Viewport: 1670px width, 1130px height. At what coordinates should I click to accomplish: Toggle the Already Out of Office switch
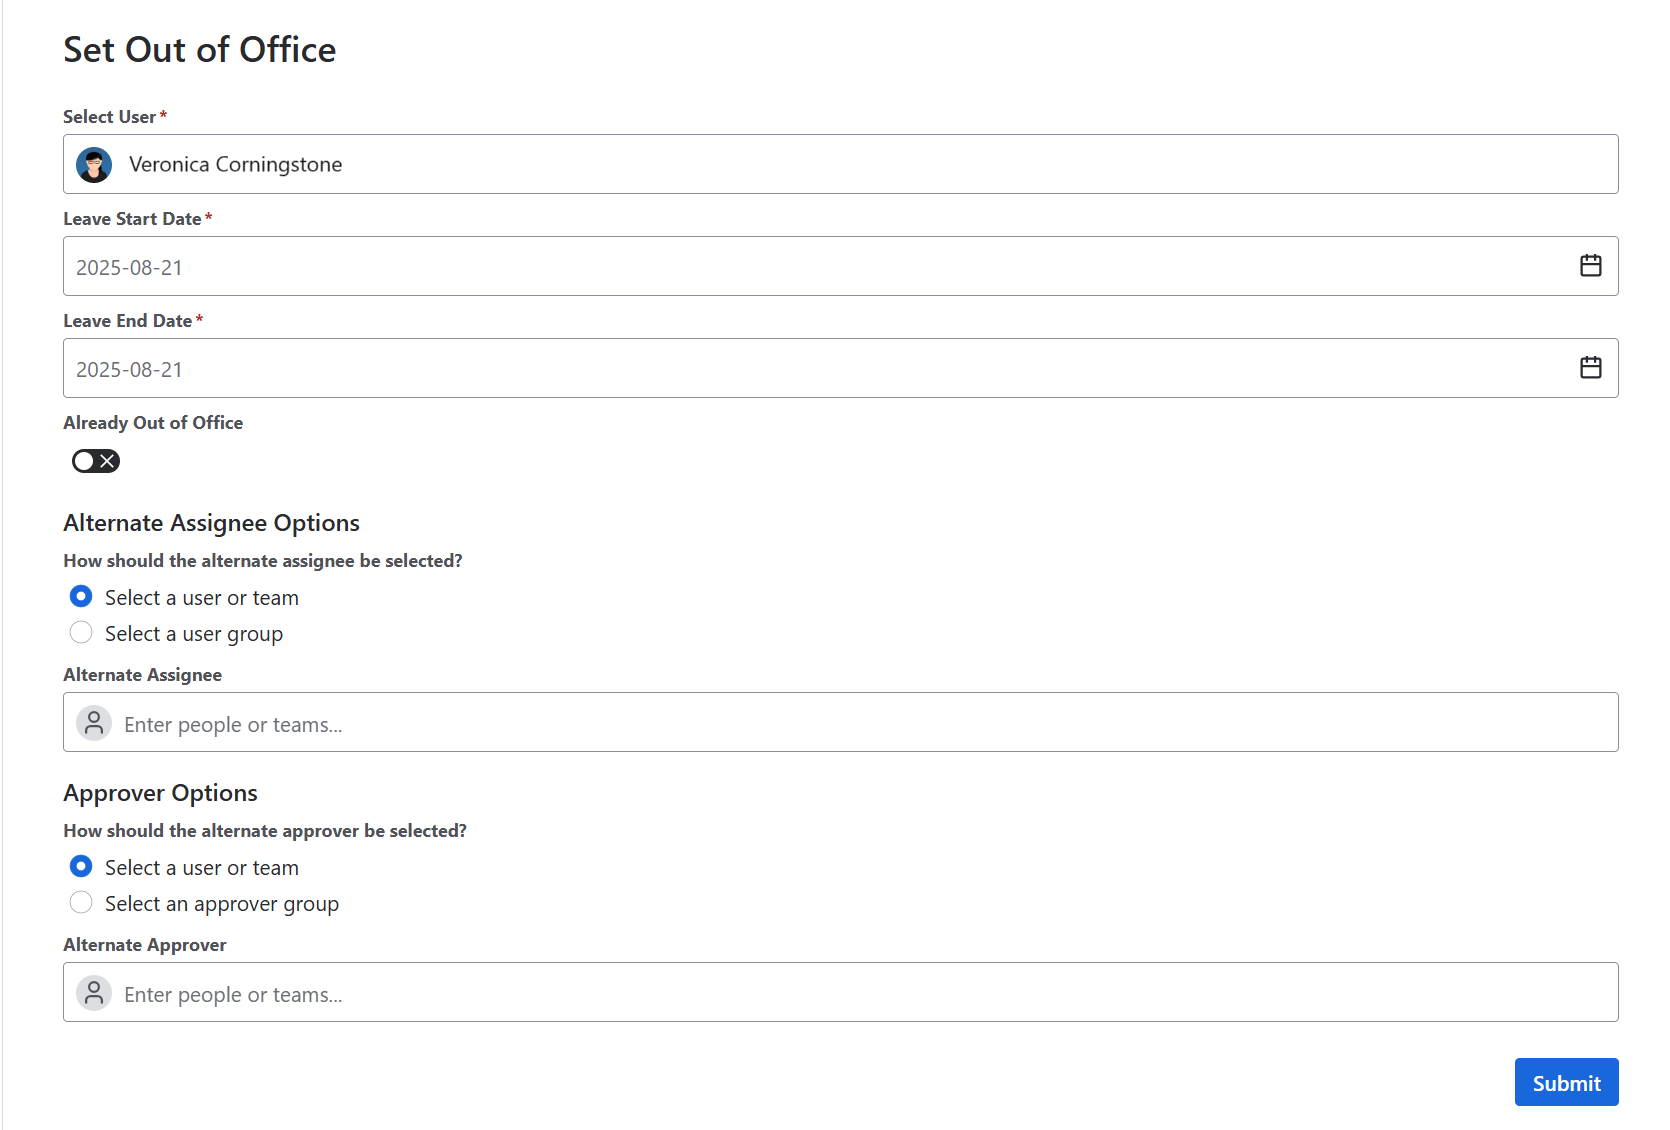pyautogui.click(x=96, y=461)
